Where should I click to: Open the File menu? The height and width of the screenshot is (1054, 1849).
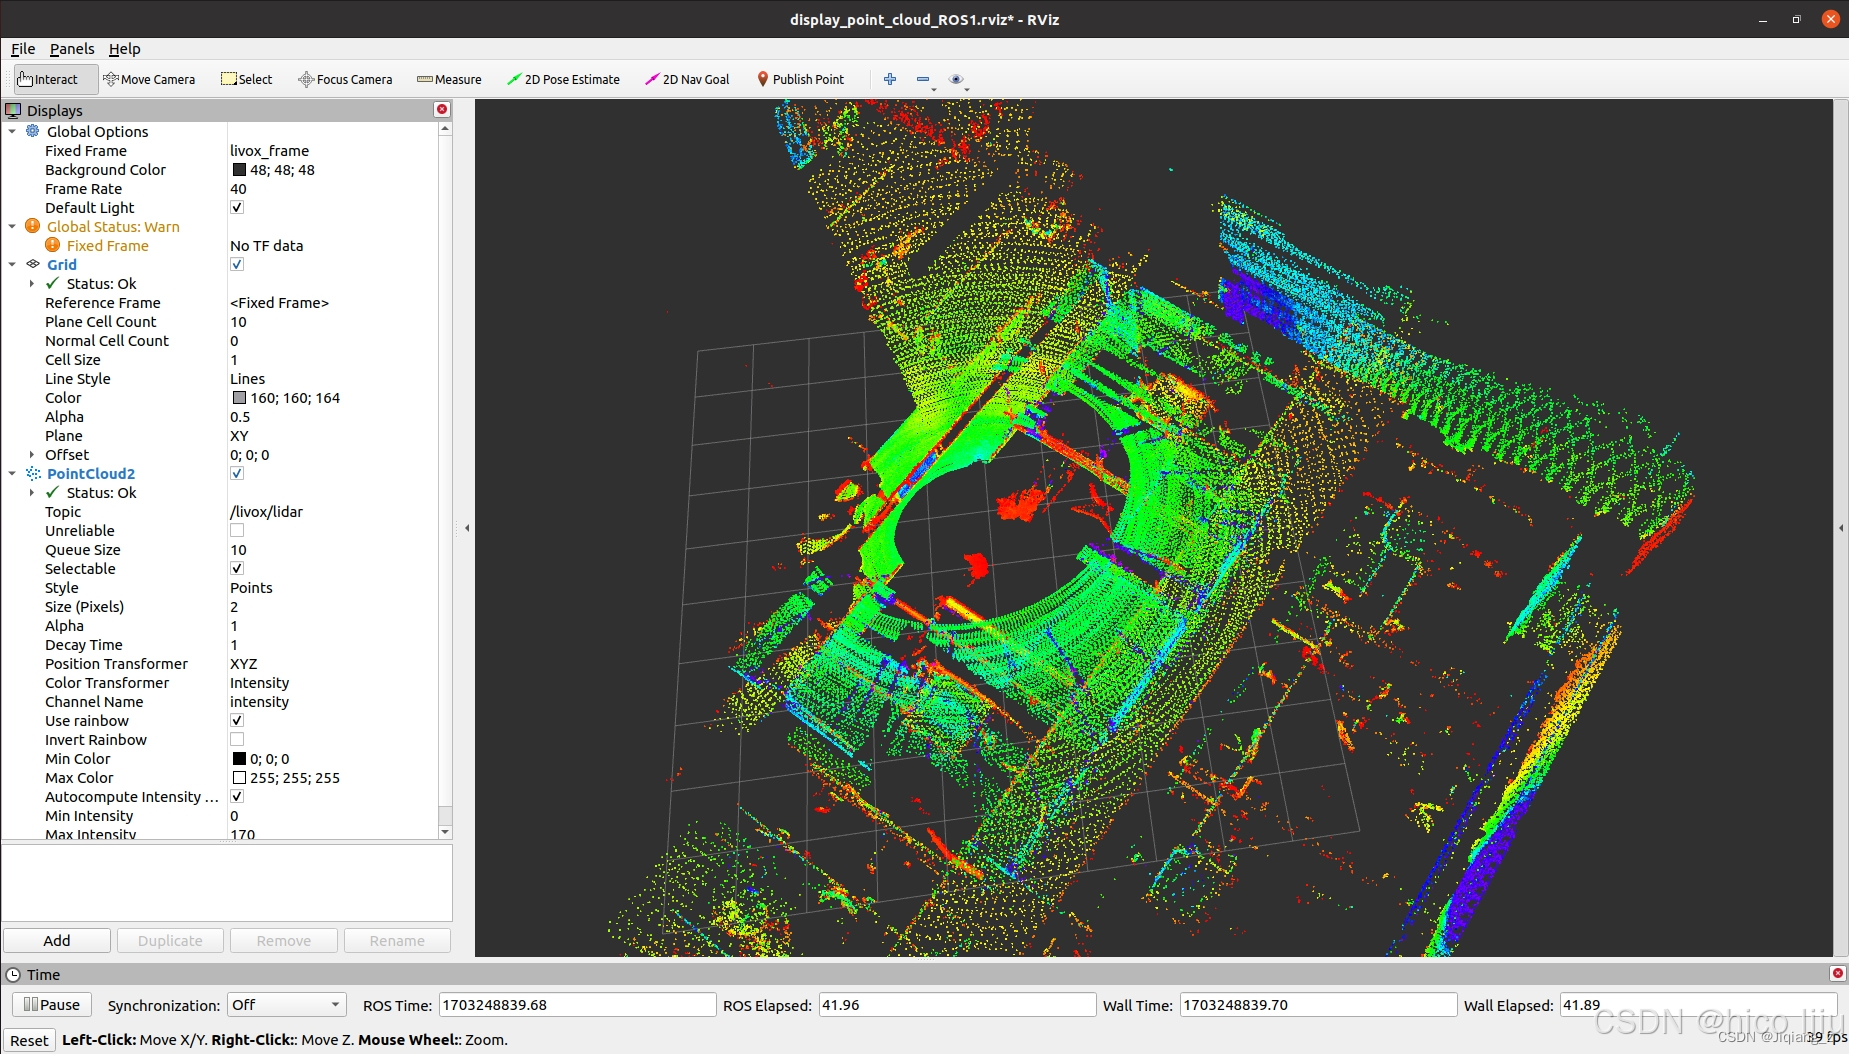[23, 49]
